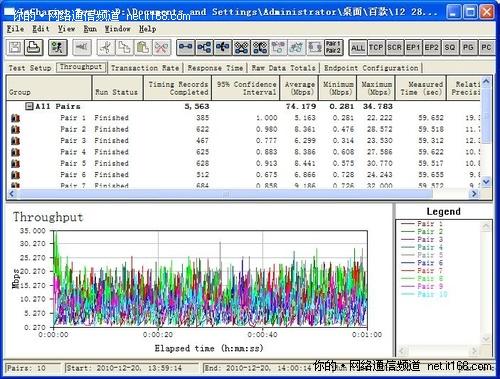Open the View menu
This screenshot has height=379, width=500.
[66, 29]
